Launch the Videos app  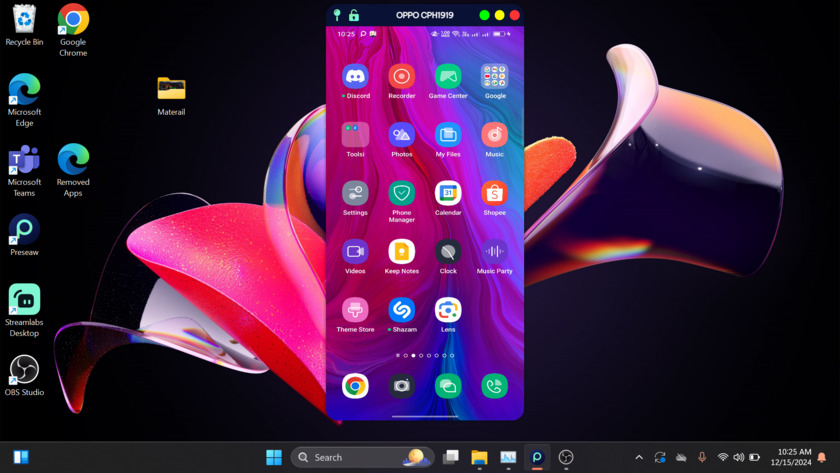coord(355,251)
